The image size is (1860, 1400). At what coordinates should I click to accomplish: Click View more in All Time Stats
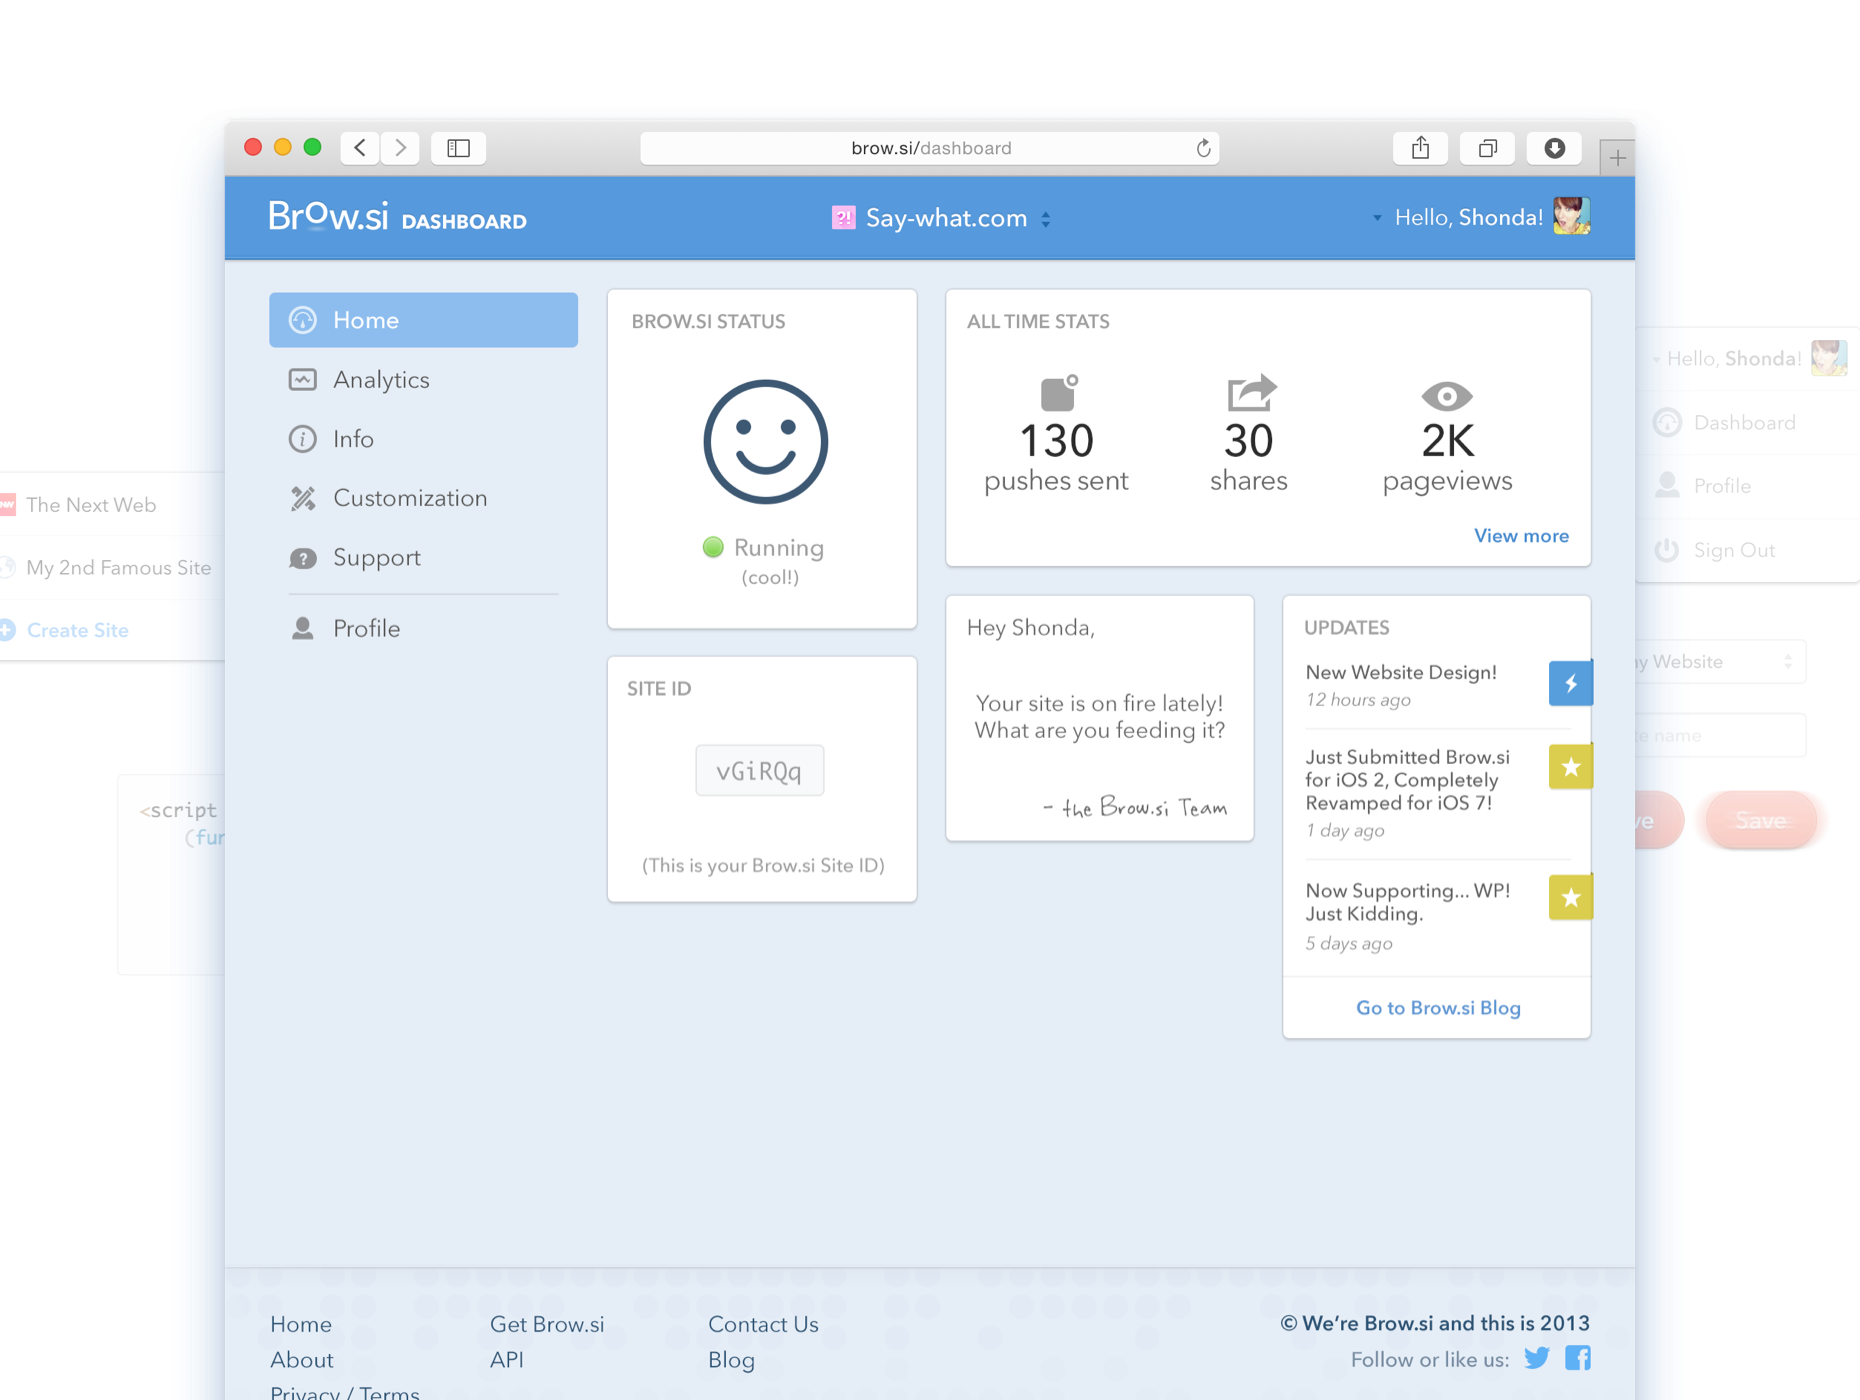1521,536
